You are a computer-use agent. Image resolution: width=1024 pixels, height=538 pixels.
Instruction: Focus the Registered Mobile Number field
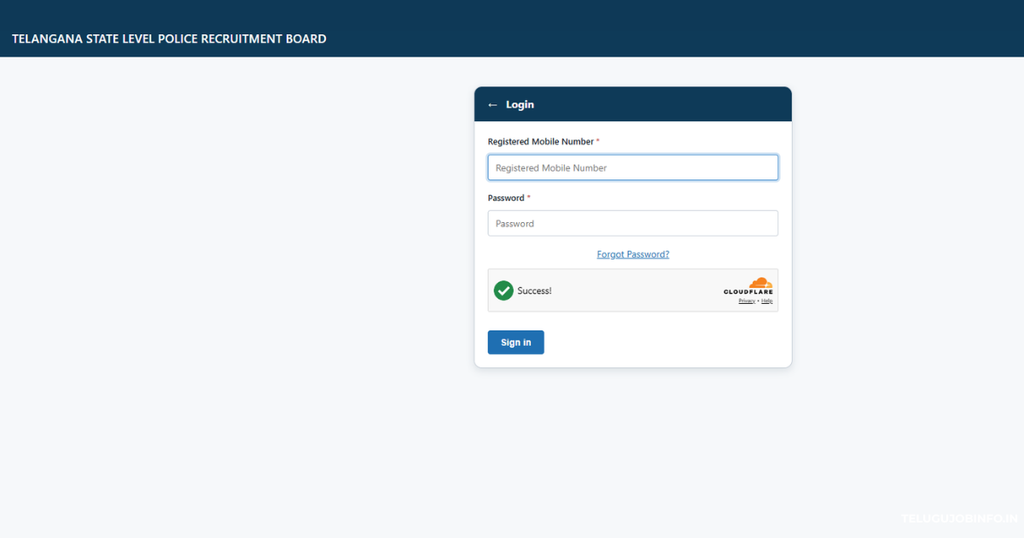633,168
